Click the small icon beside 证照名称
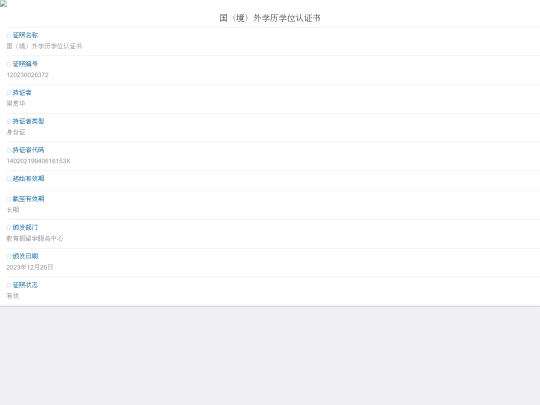Screen dimensions: 540x405 pyautogui.click(x=9, y=35)
